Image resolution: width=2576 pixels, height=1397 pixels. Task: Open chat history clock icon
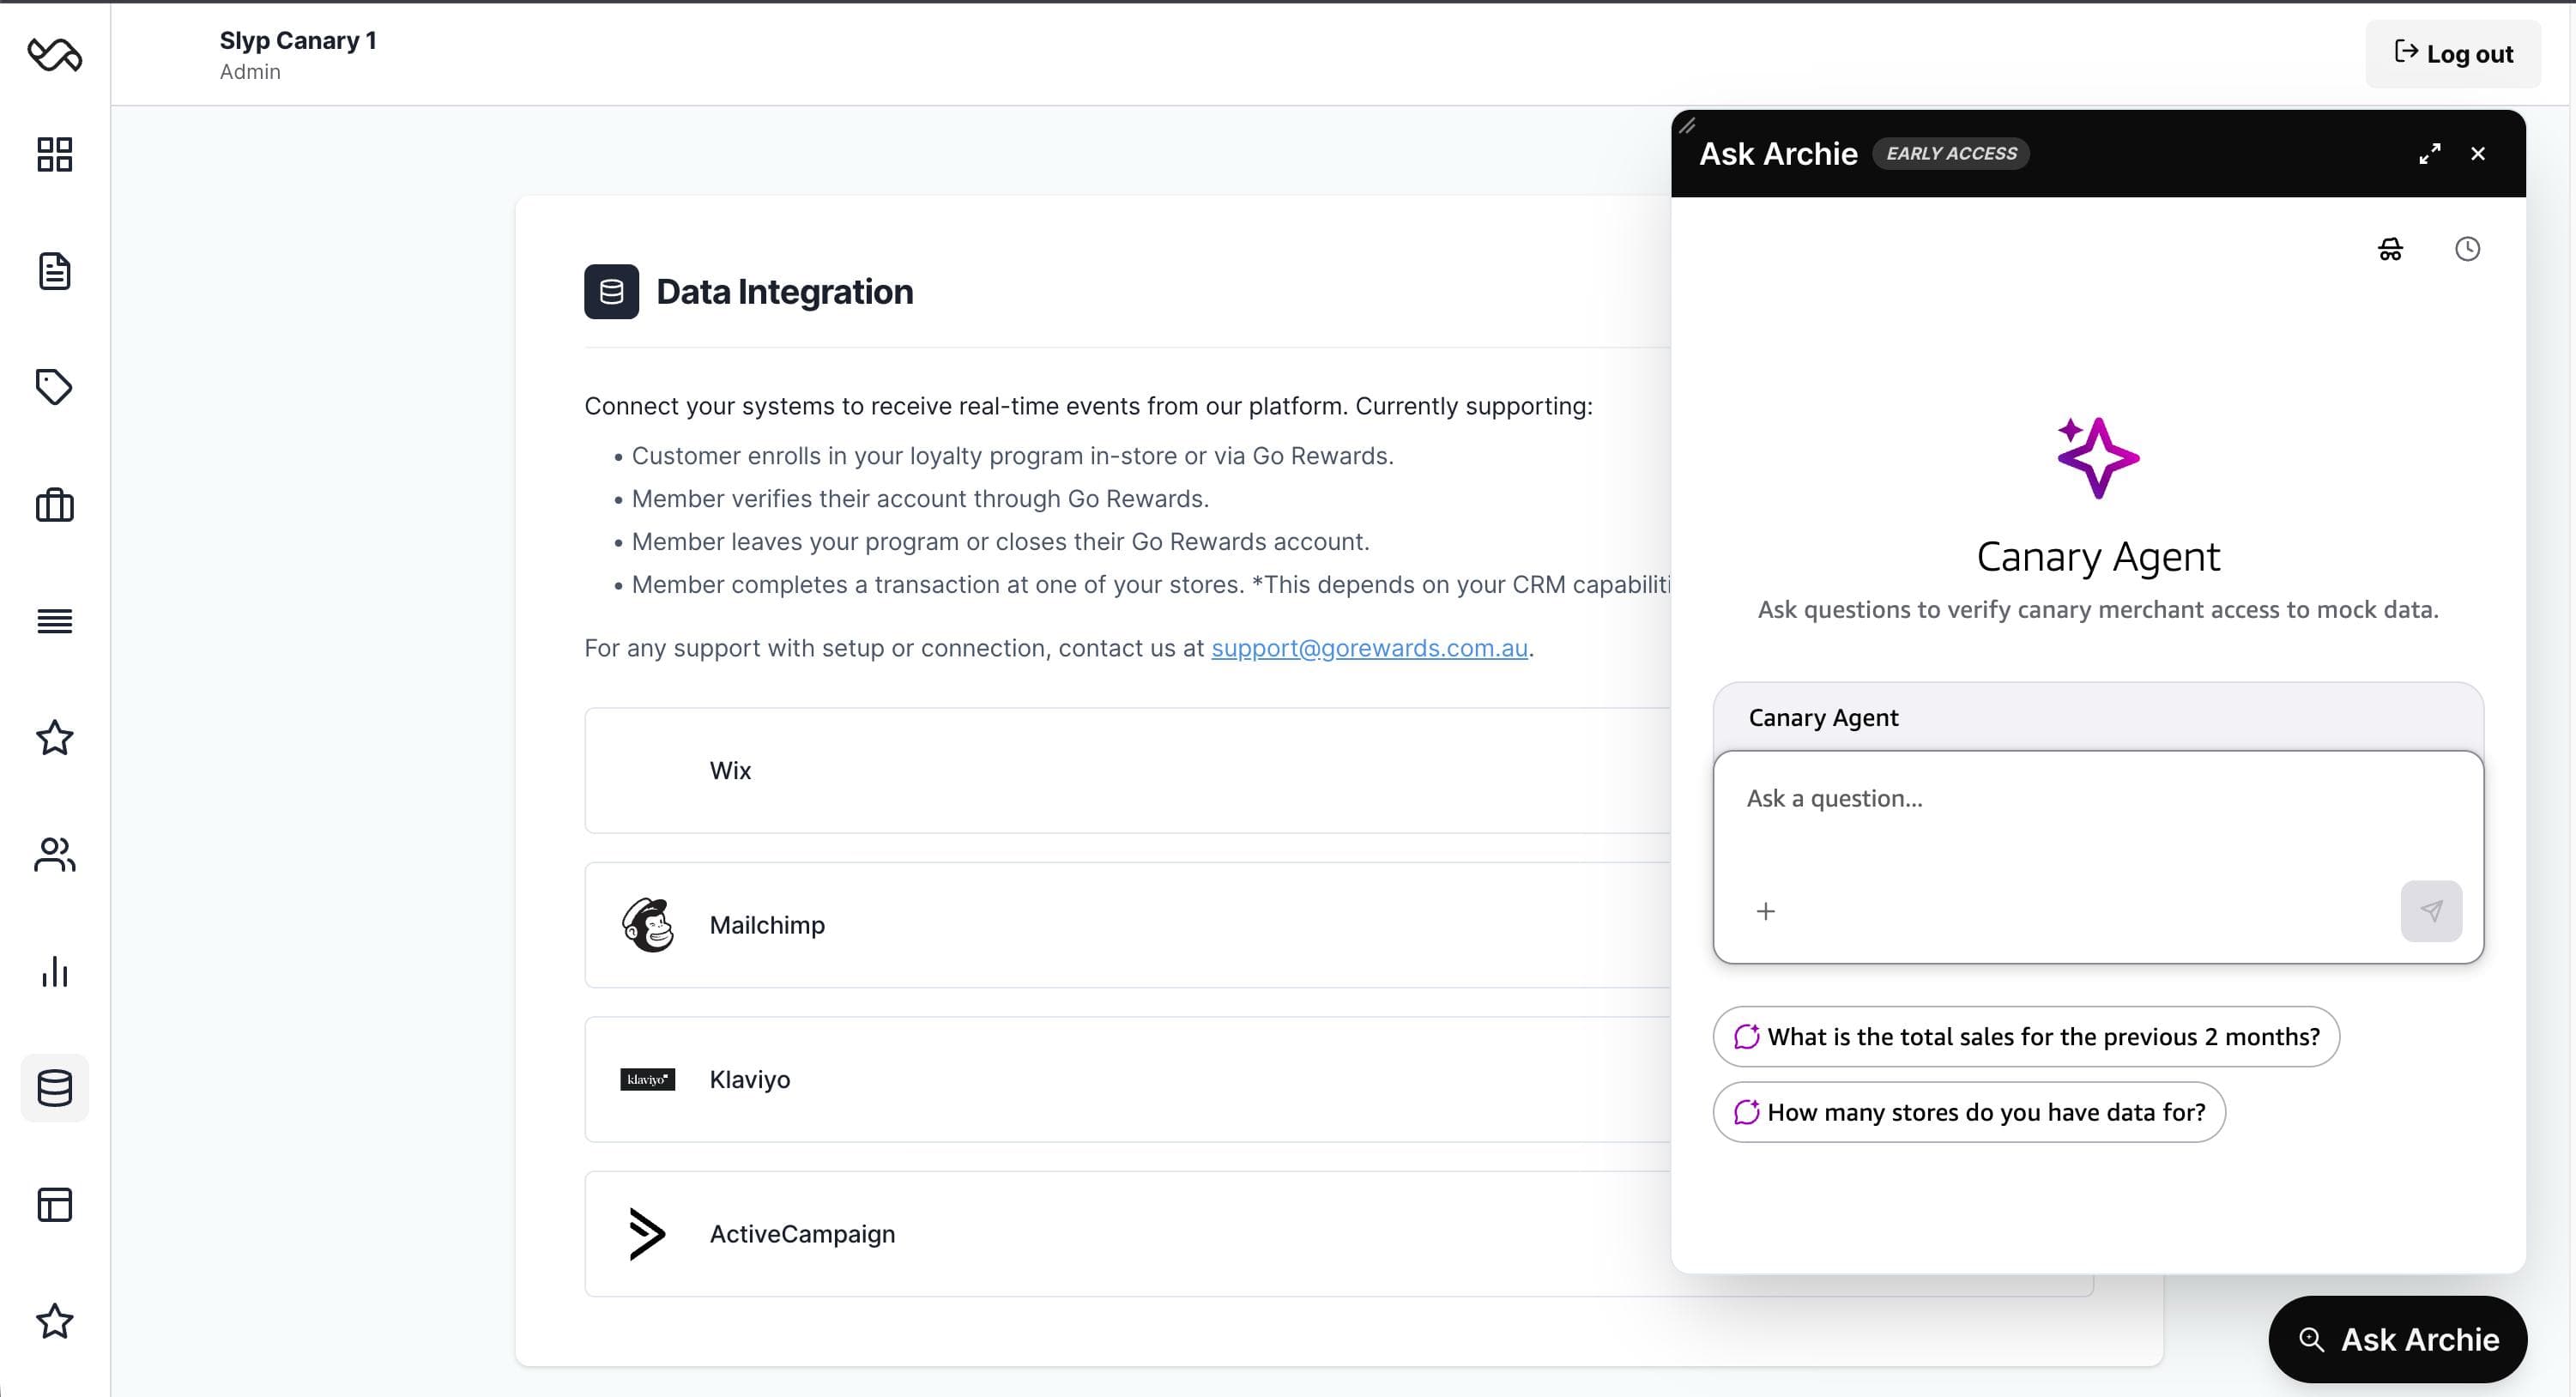[x=2467, y=249]
